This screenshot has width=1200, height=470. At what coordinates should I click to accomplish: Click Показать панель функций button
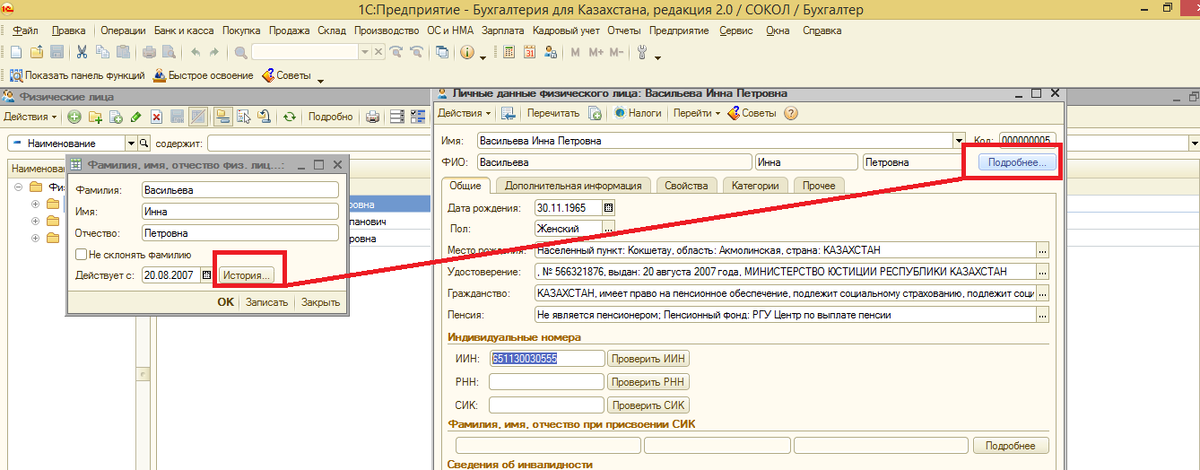[77, 76]
